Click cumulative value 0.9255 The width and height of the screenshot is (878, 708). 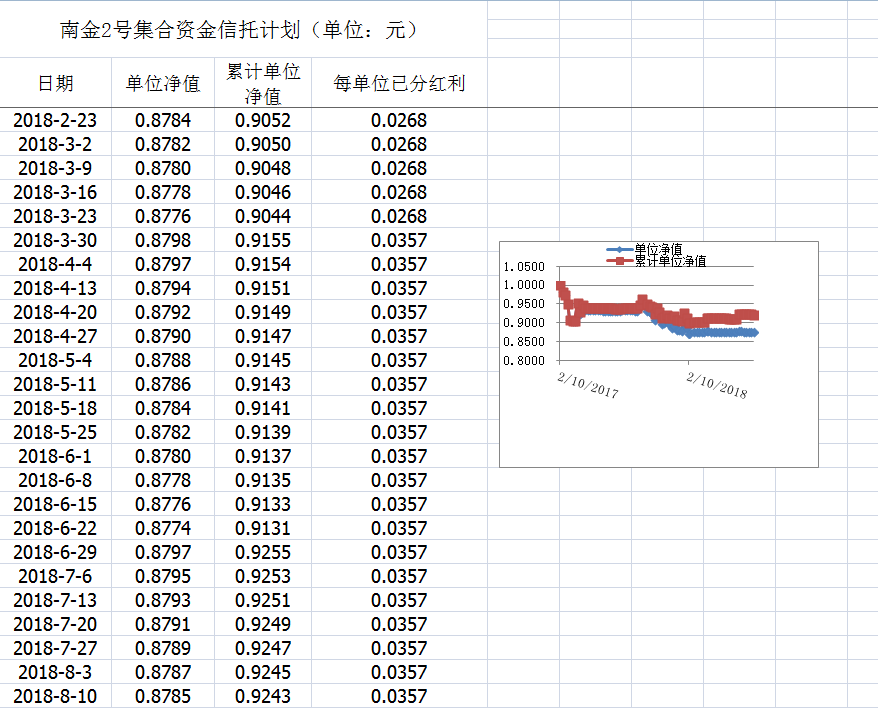263,552
